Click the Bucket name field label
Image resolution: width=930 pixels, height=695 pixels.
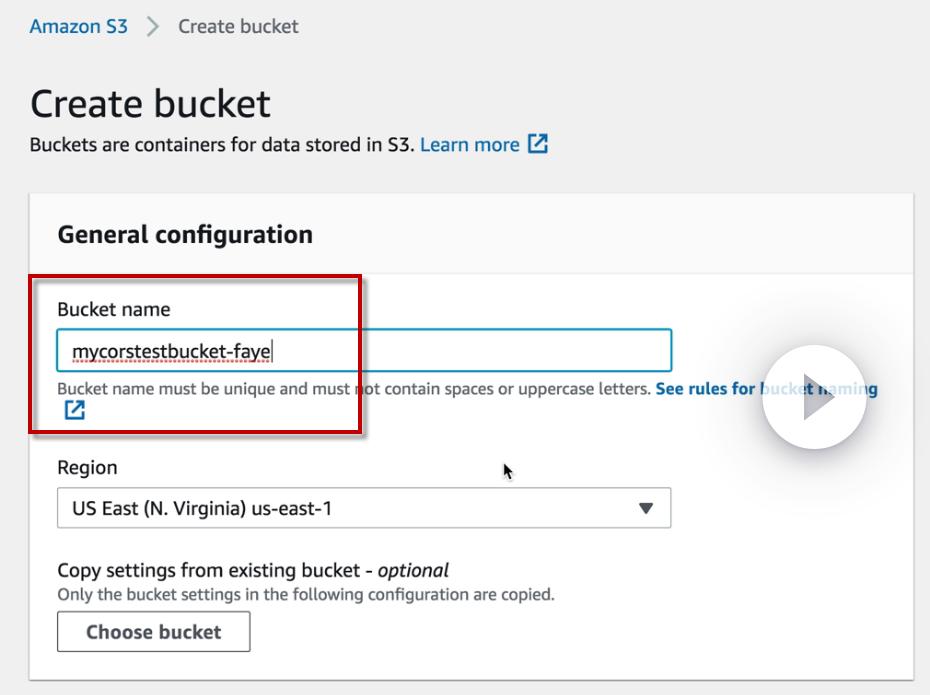113,310
